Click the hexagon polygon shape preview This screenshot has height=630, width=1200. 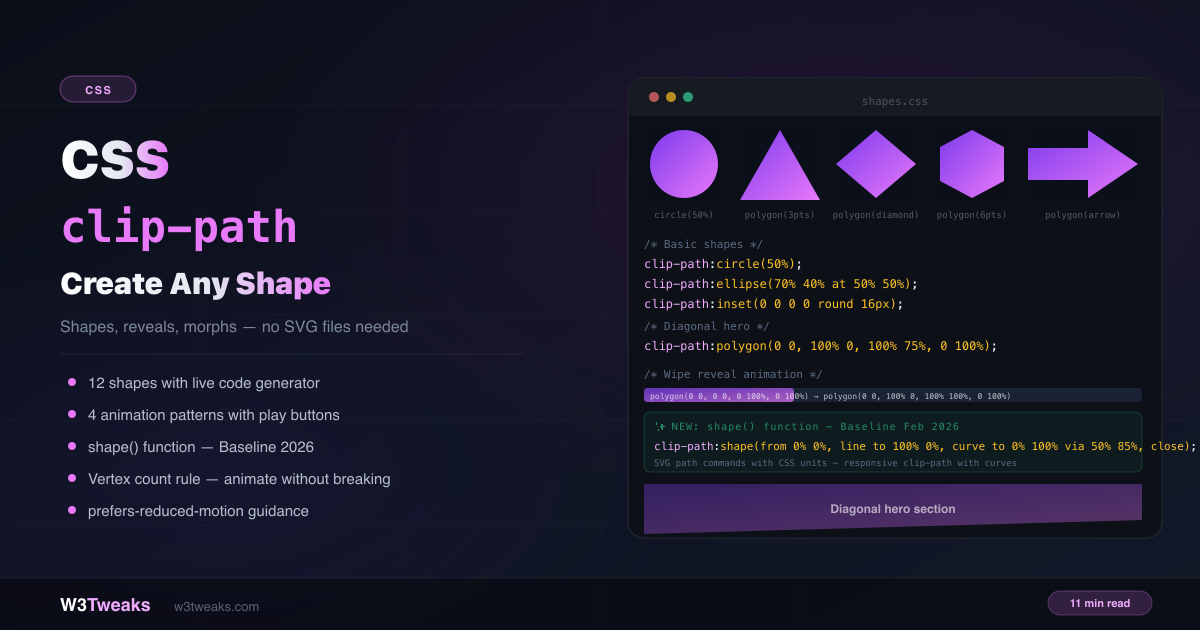tap(972, 164)
